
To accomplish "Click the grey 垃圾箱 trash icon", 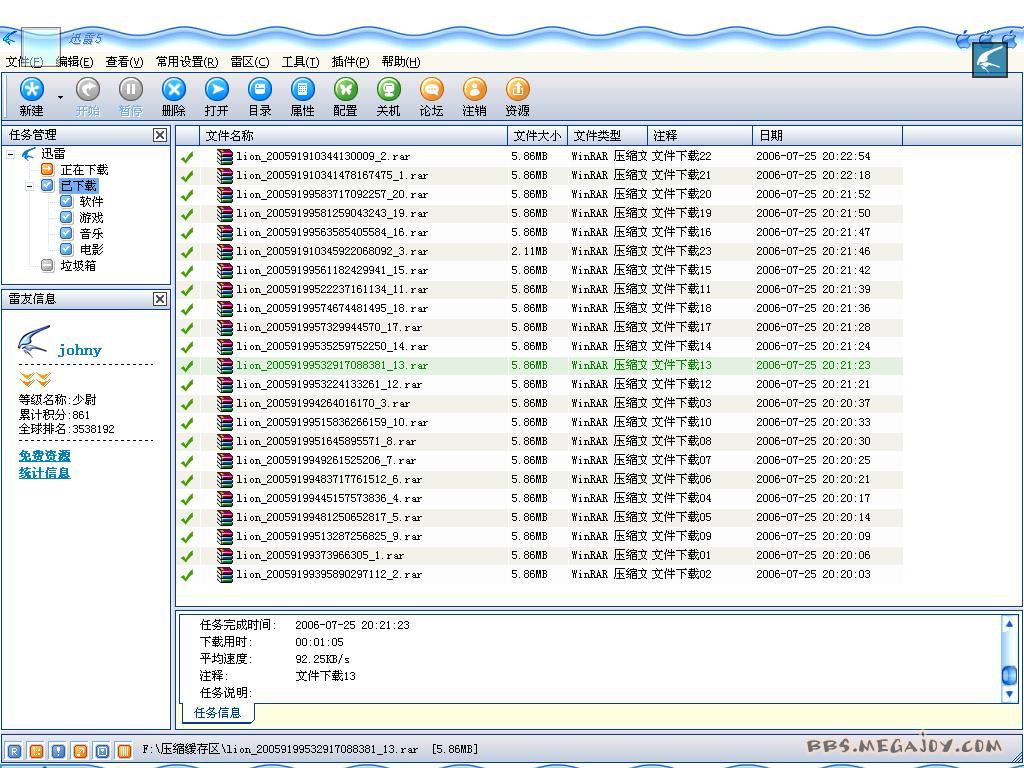I will tap(47, 265).
